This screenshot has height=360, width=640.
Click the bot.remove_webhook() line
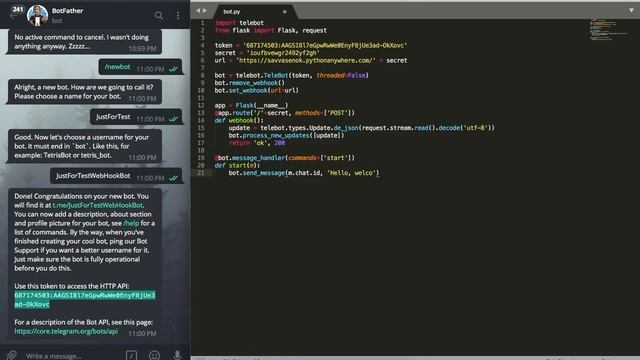[250, 83]
